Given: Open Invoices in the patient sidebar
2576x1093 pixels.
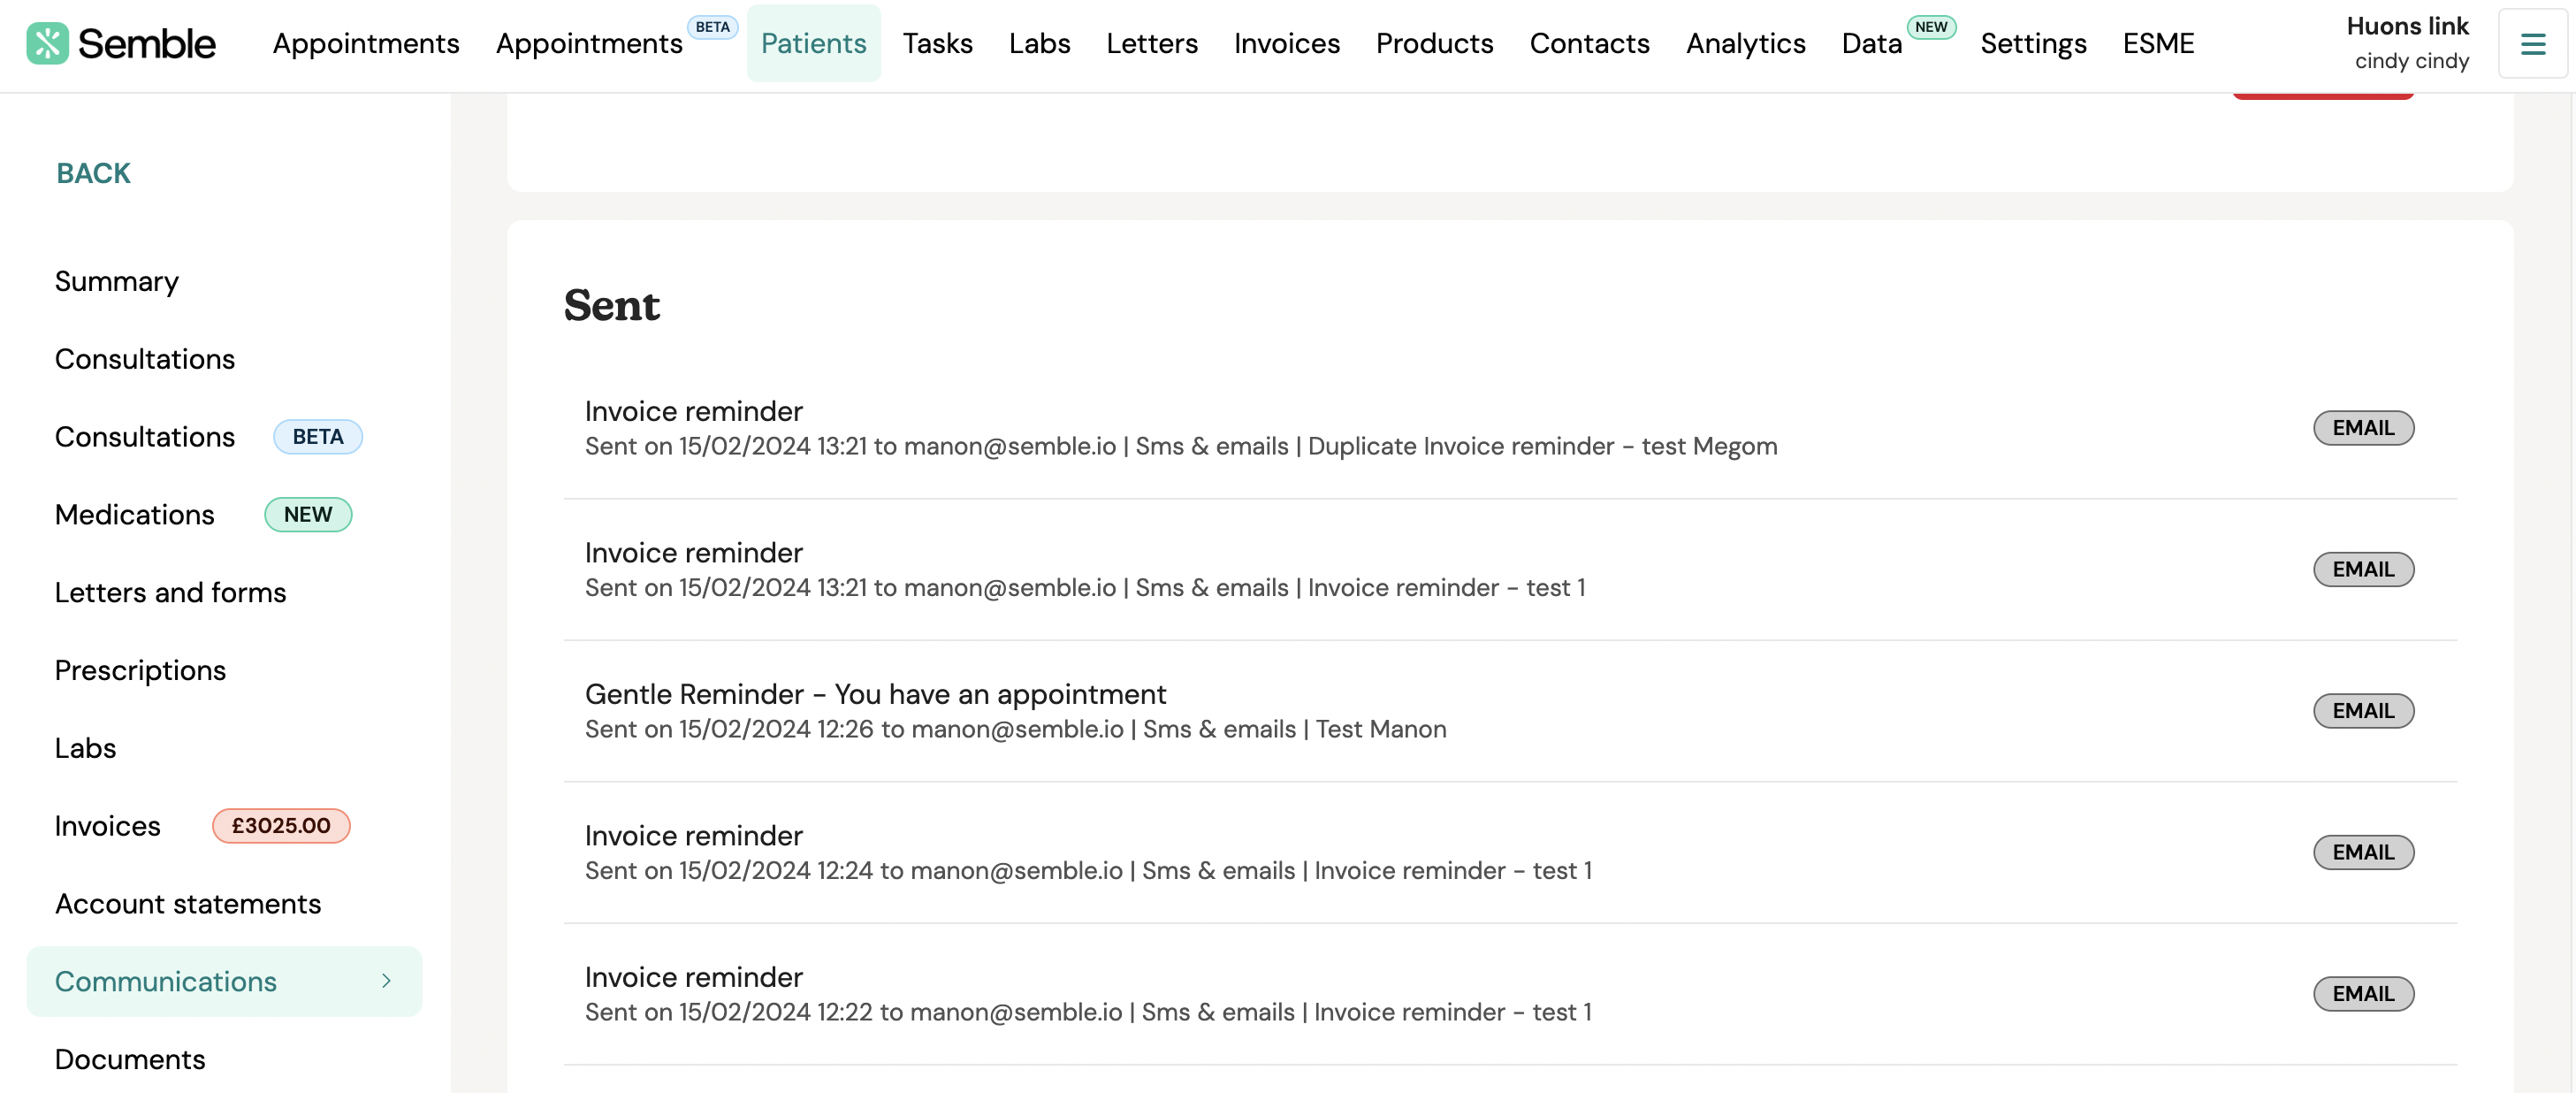Looking at the screenshot, I should [108, 826].
